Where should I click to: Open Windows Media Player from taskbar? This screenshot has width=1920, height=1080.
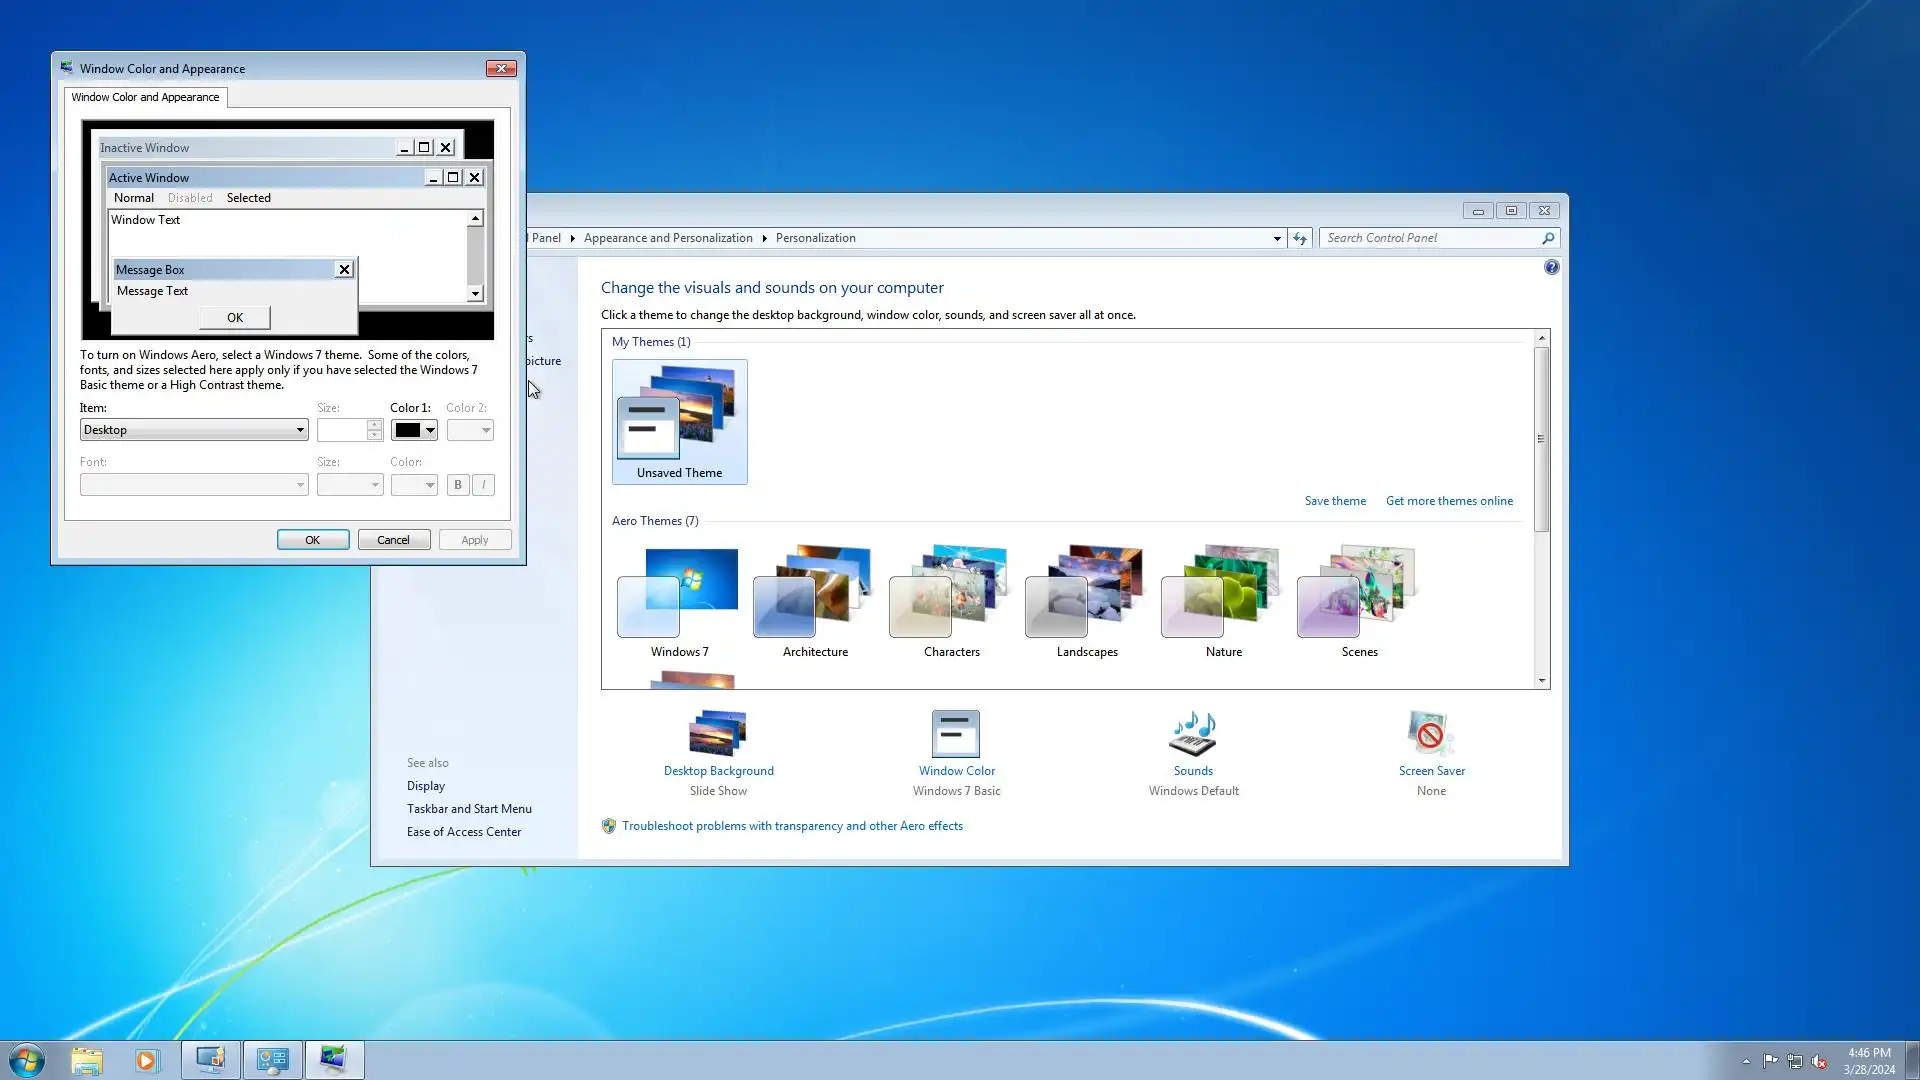coord(146,1060)
